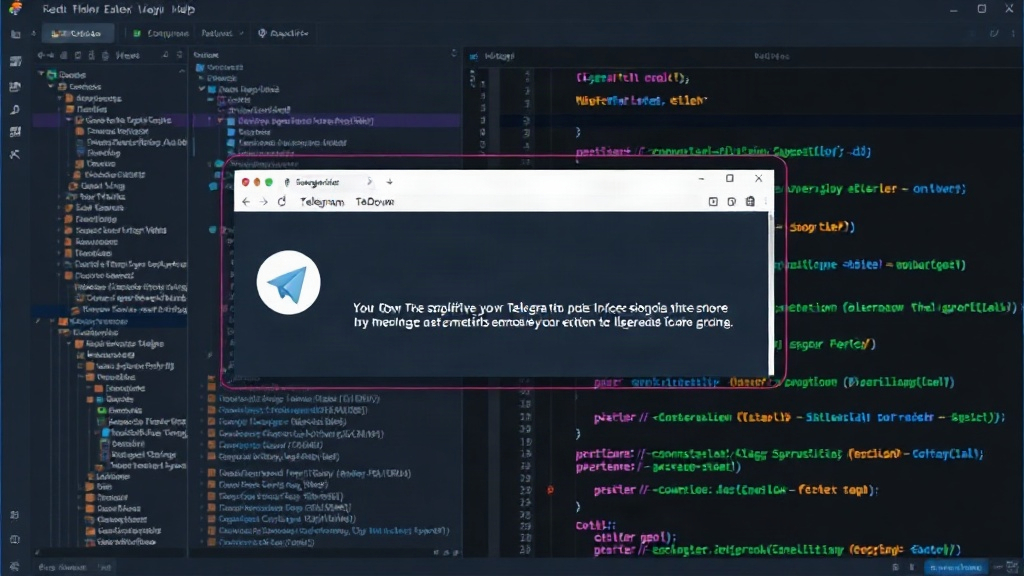The width and height of the screenshot is (1024, 576).
Task: Open the toolbar dropdown with the small down chevron
Action: (222, 33)
